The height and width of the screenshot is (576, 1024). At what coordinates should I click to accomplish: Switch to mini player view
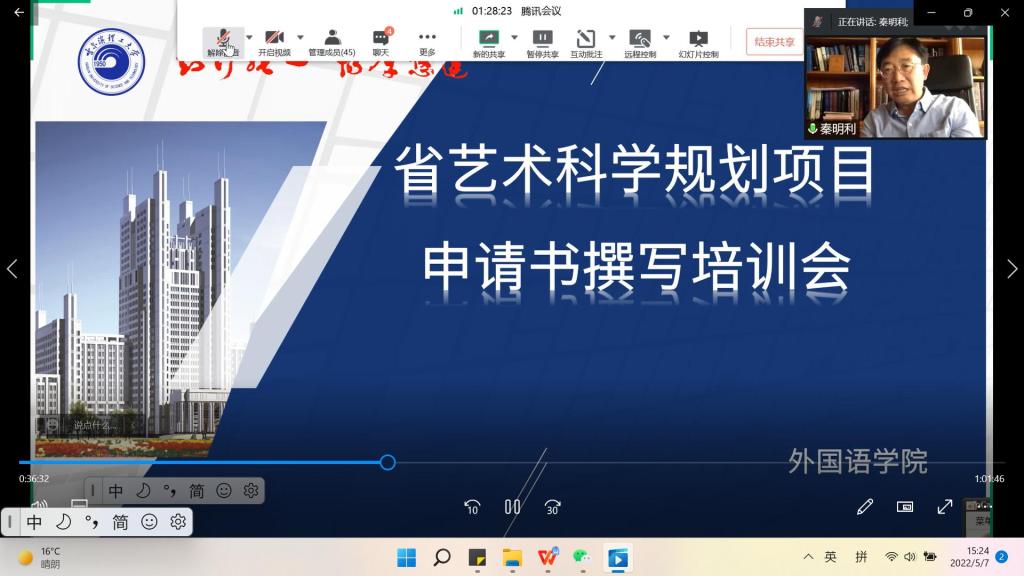tap(905, 507)
